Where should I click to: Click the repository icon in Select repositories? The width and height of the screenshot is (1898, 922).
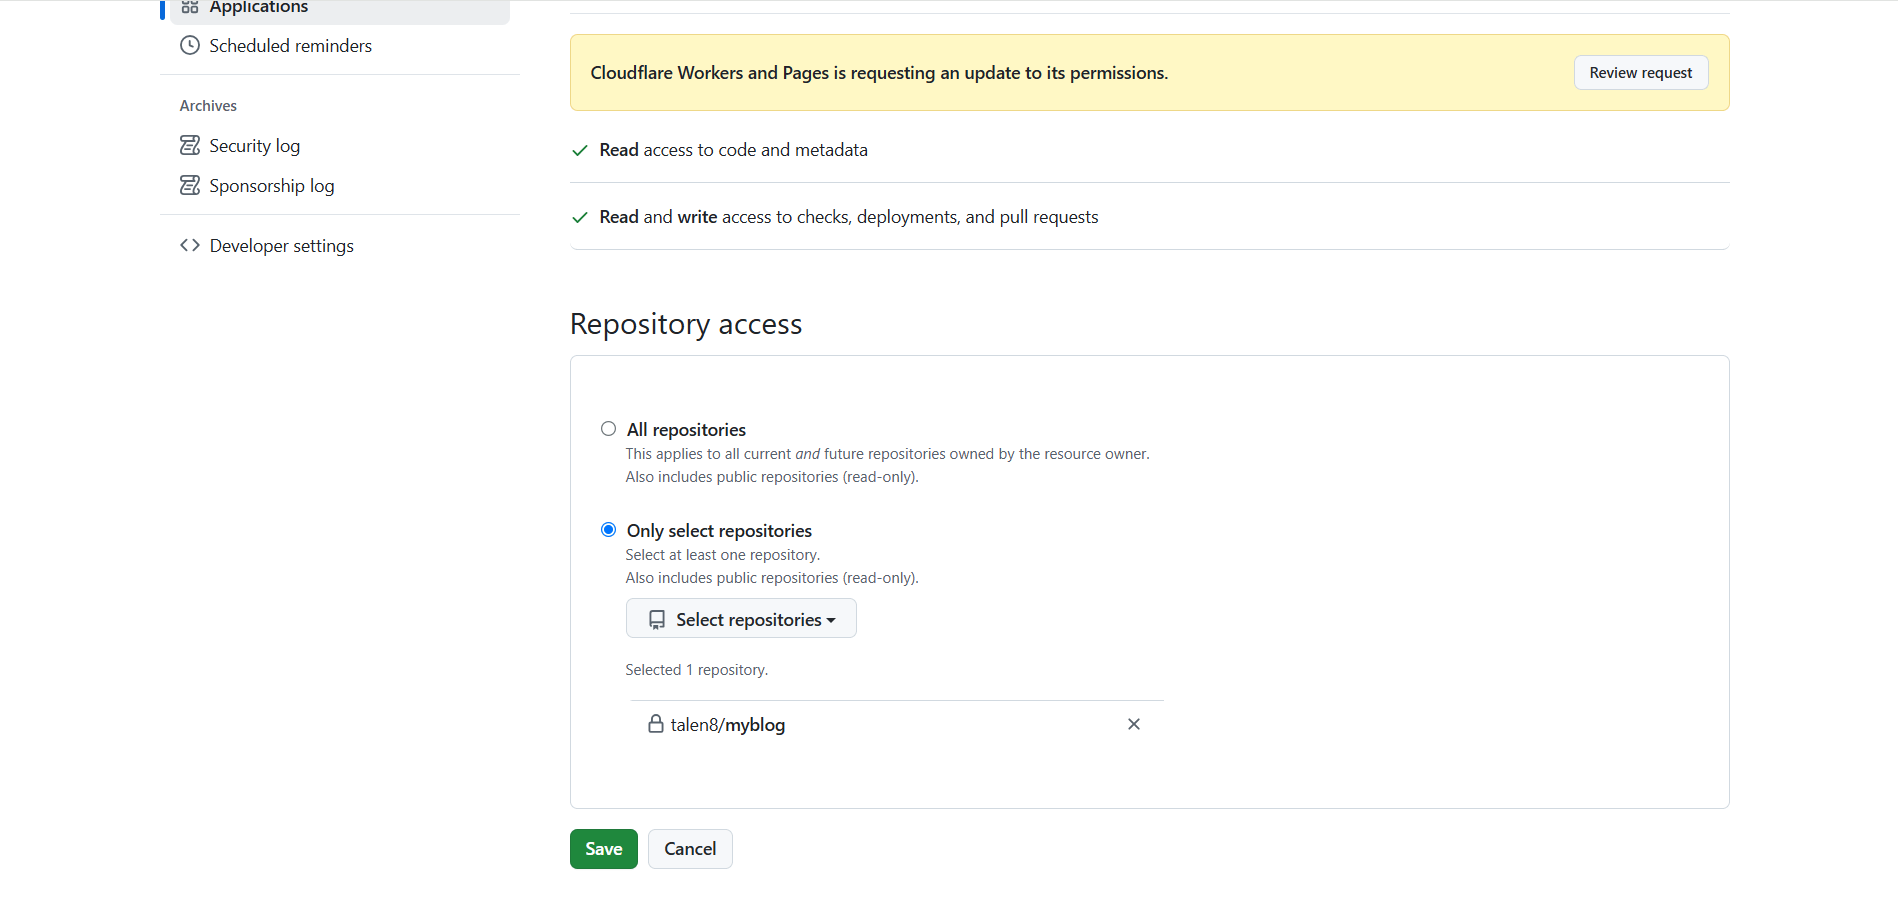(x=657, y=620)
